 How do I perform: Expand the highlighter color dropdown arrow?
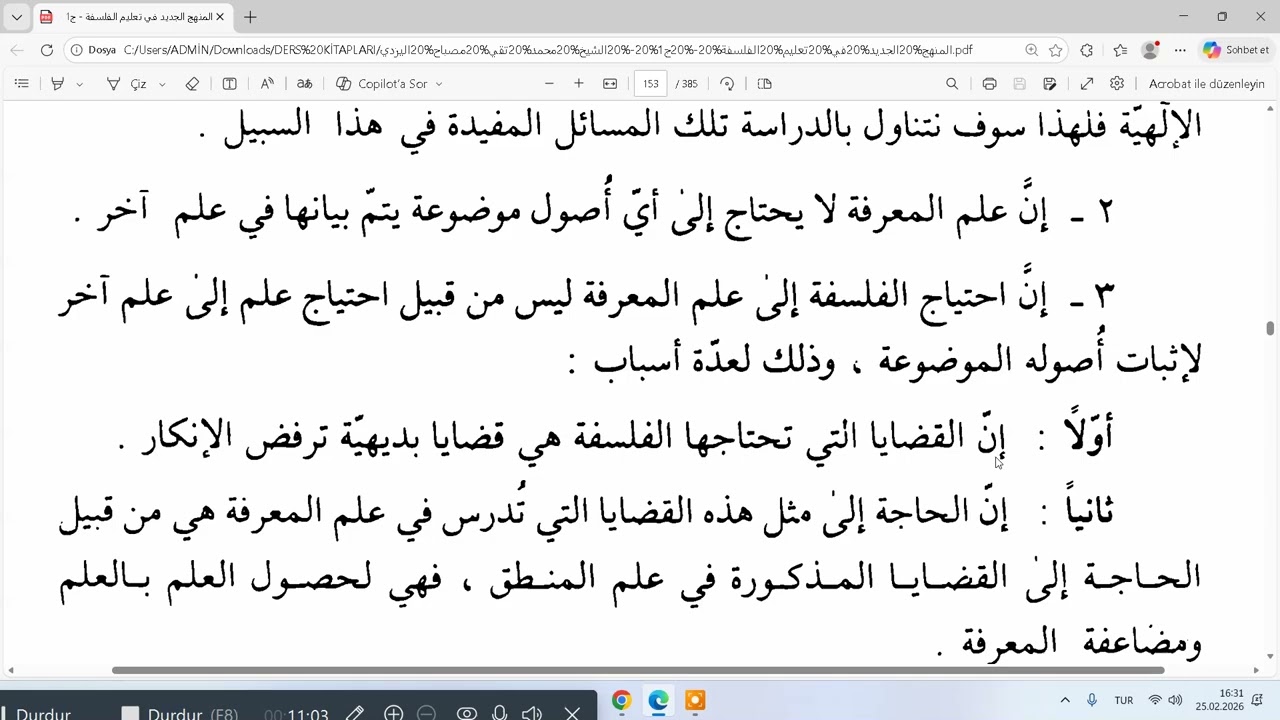pos(79,85)
